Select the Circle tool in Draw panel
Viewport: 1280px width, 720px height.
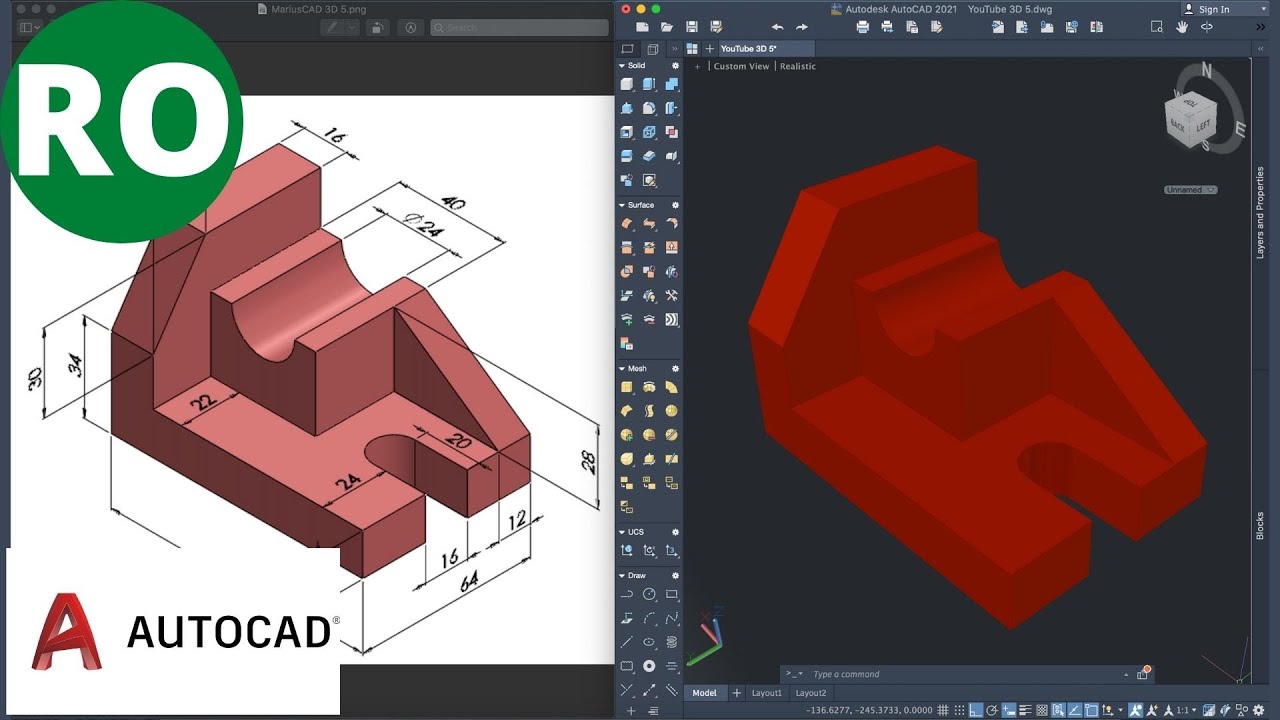[649, 594]
